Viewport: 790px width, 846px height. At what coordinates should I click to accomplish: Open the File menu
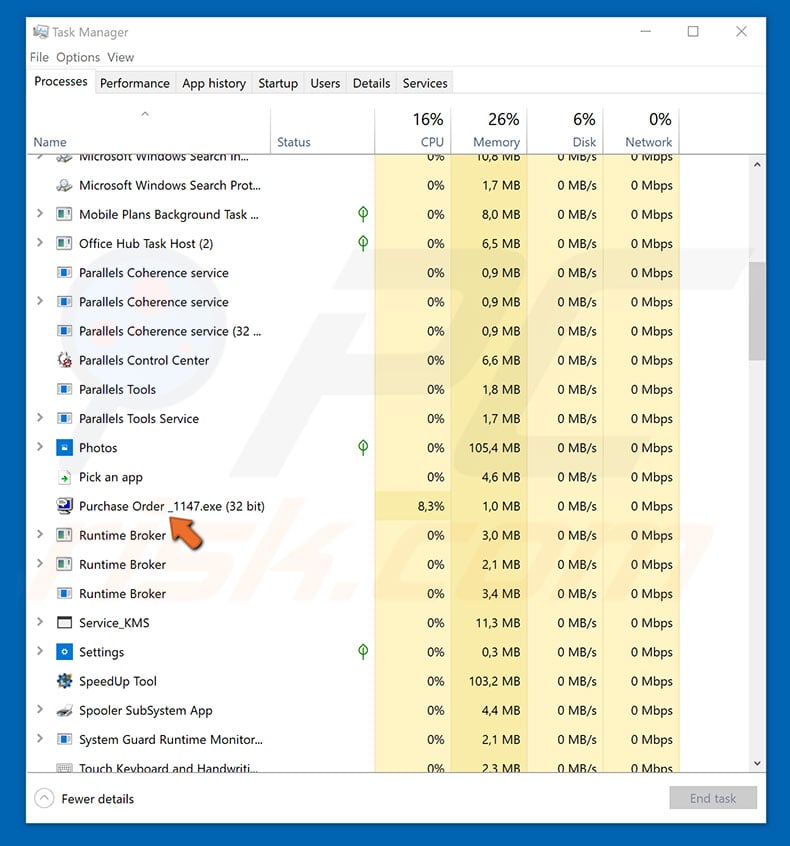(x=39, y=57)
